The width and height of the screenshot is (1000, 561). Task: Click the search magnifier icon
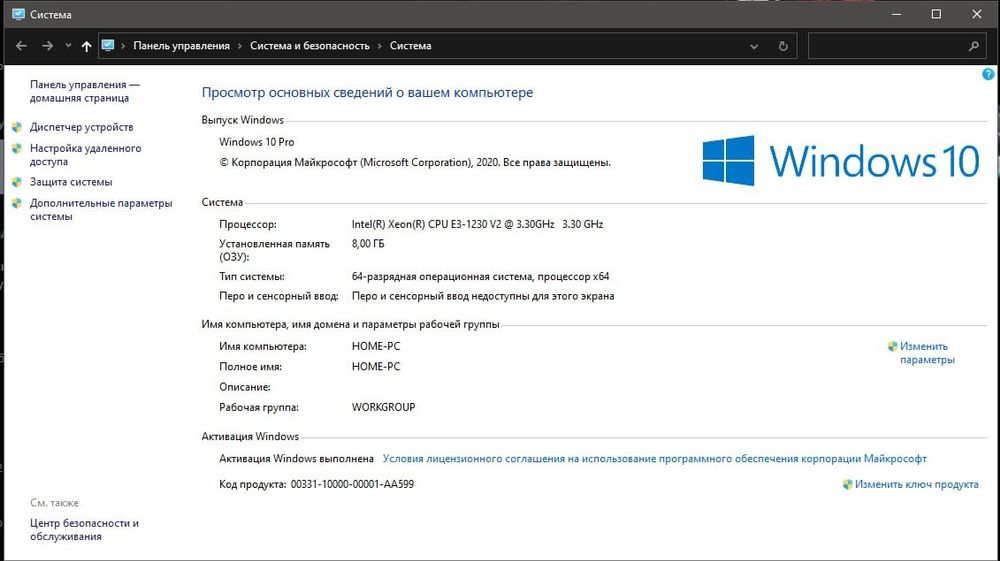[973, 46]
